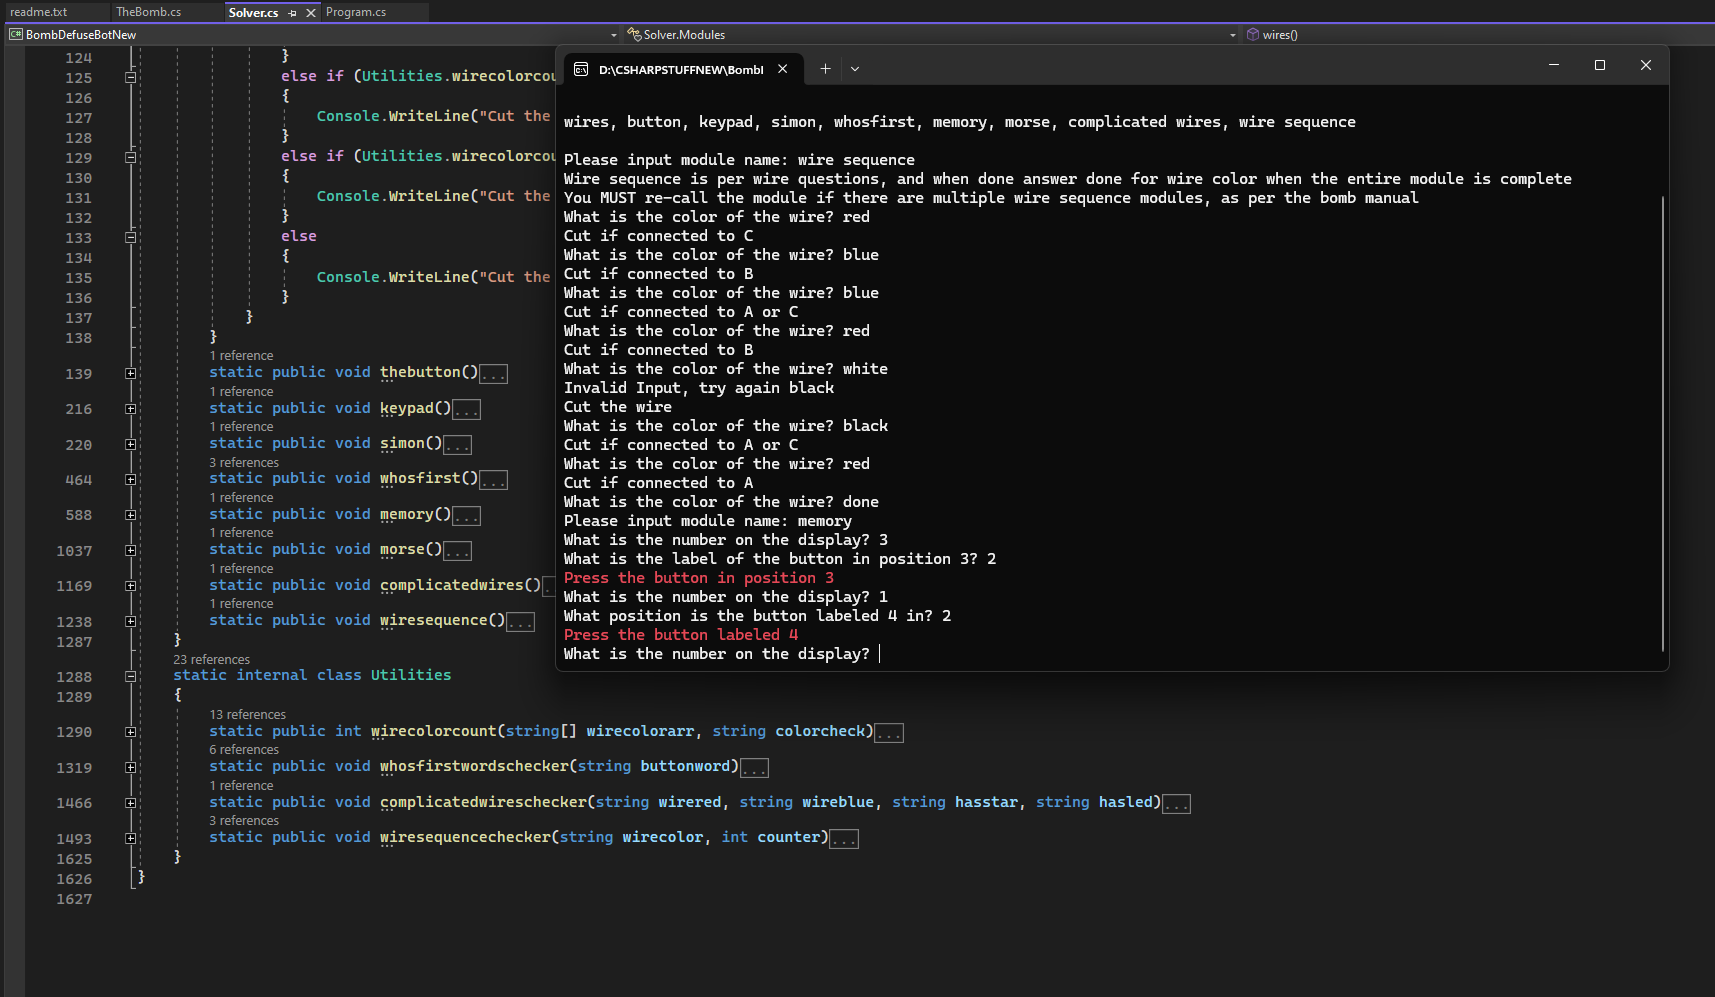Click the red 'Press the button labeled 4' line
This screenshot has width=1715, height=997.
(681, 635)
